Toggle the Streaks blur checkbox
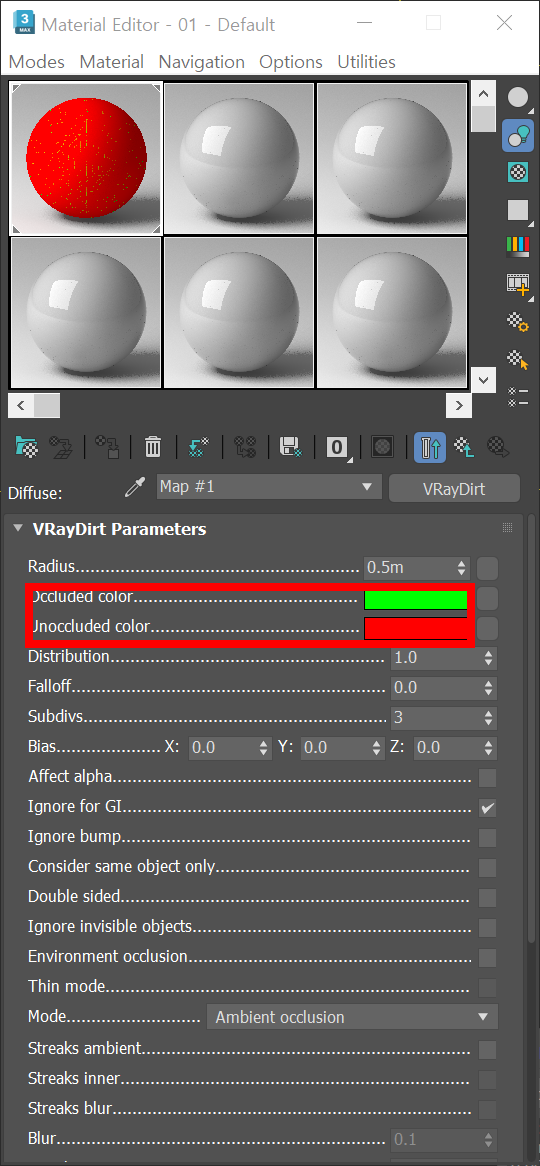 [x=488, y=1110]
